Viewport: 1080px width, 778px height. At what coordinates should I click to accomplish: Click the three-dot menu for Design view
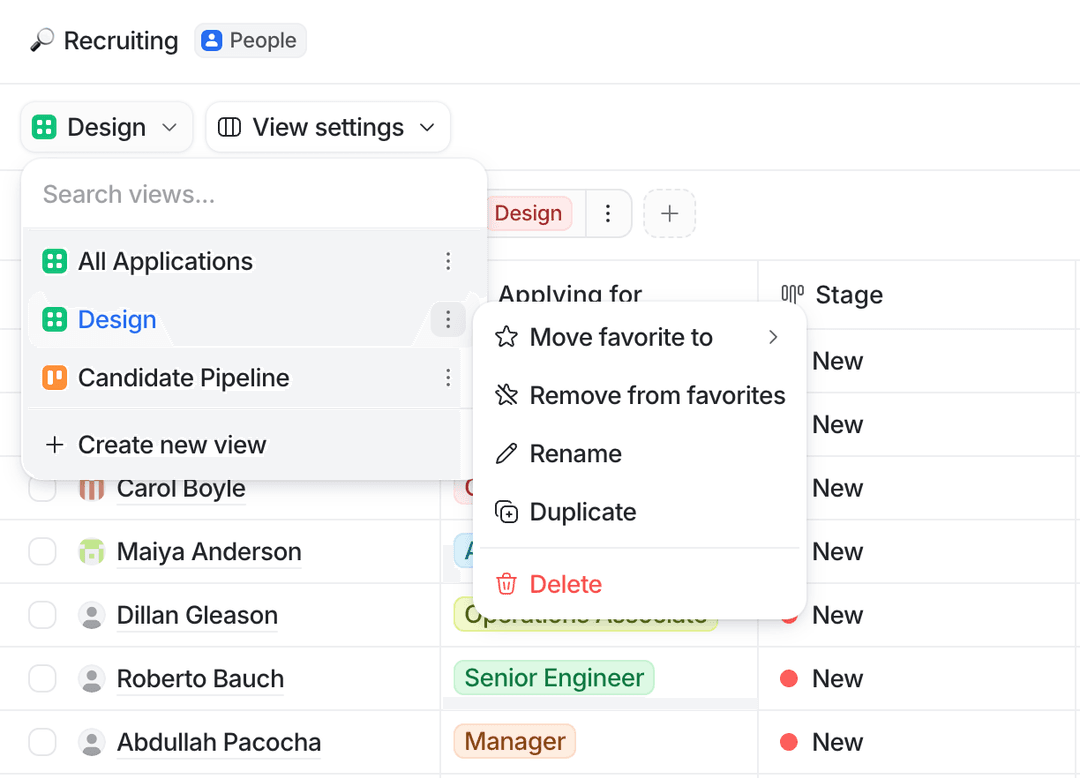point(448,319)
